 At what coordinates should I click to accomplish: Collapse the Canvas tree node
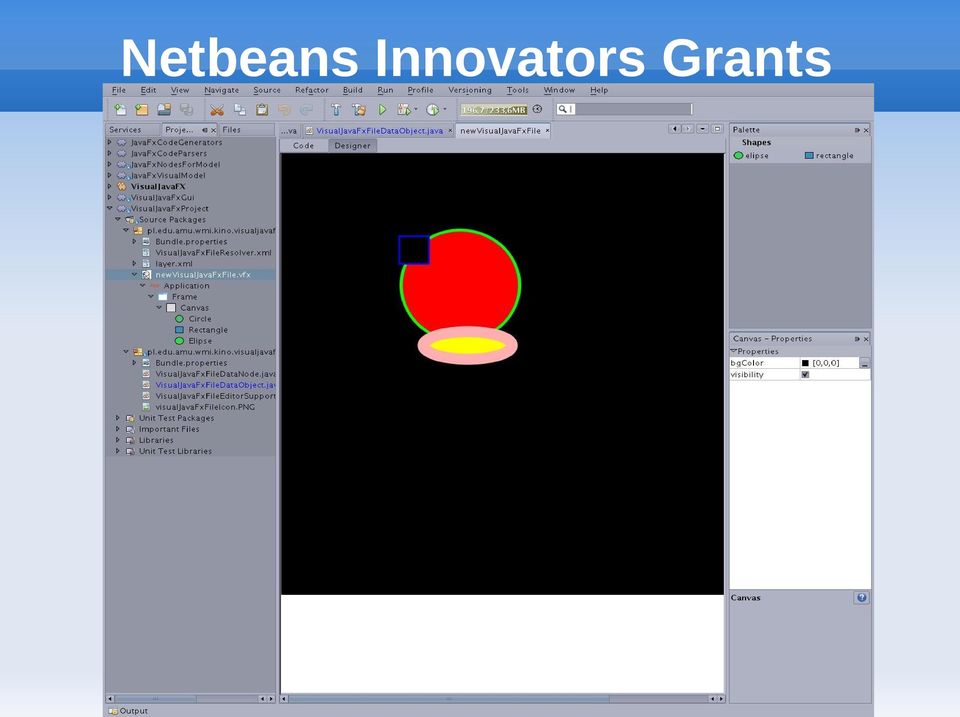click(159, 307)
